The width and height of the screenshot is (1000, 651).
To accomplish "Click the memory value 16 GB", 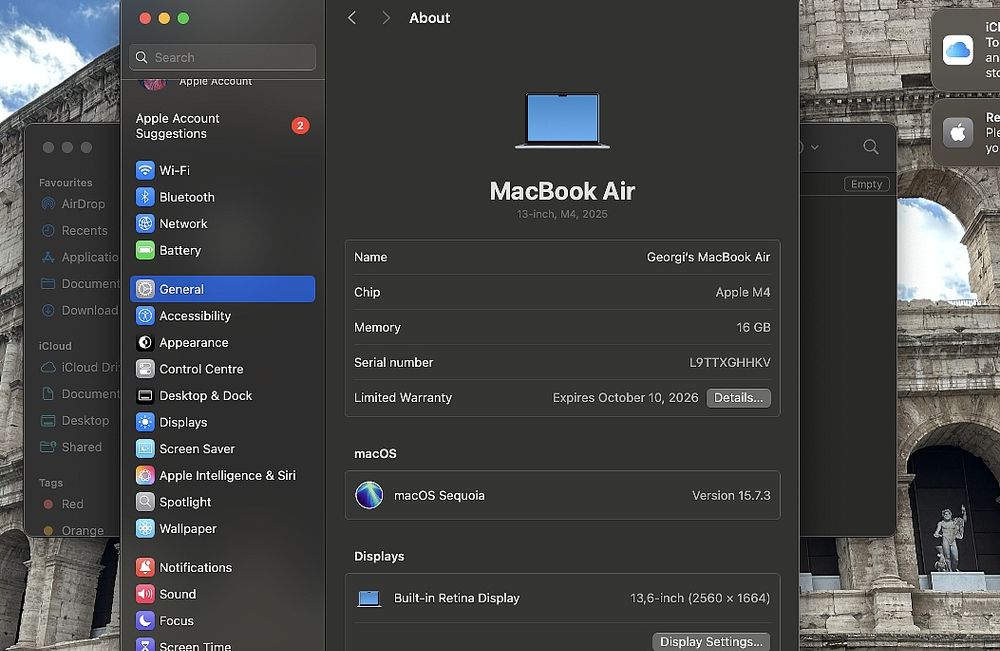I will coord(753,328).
